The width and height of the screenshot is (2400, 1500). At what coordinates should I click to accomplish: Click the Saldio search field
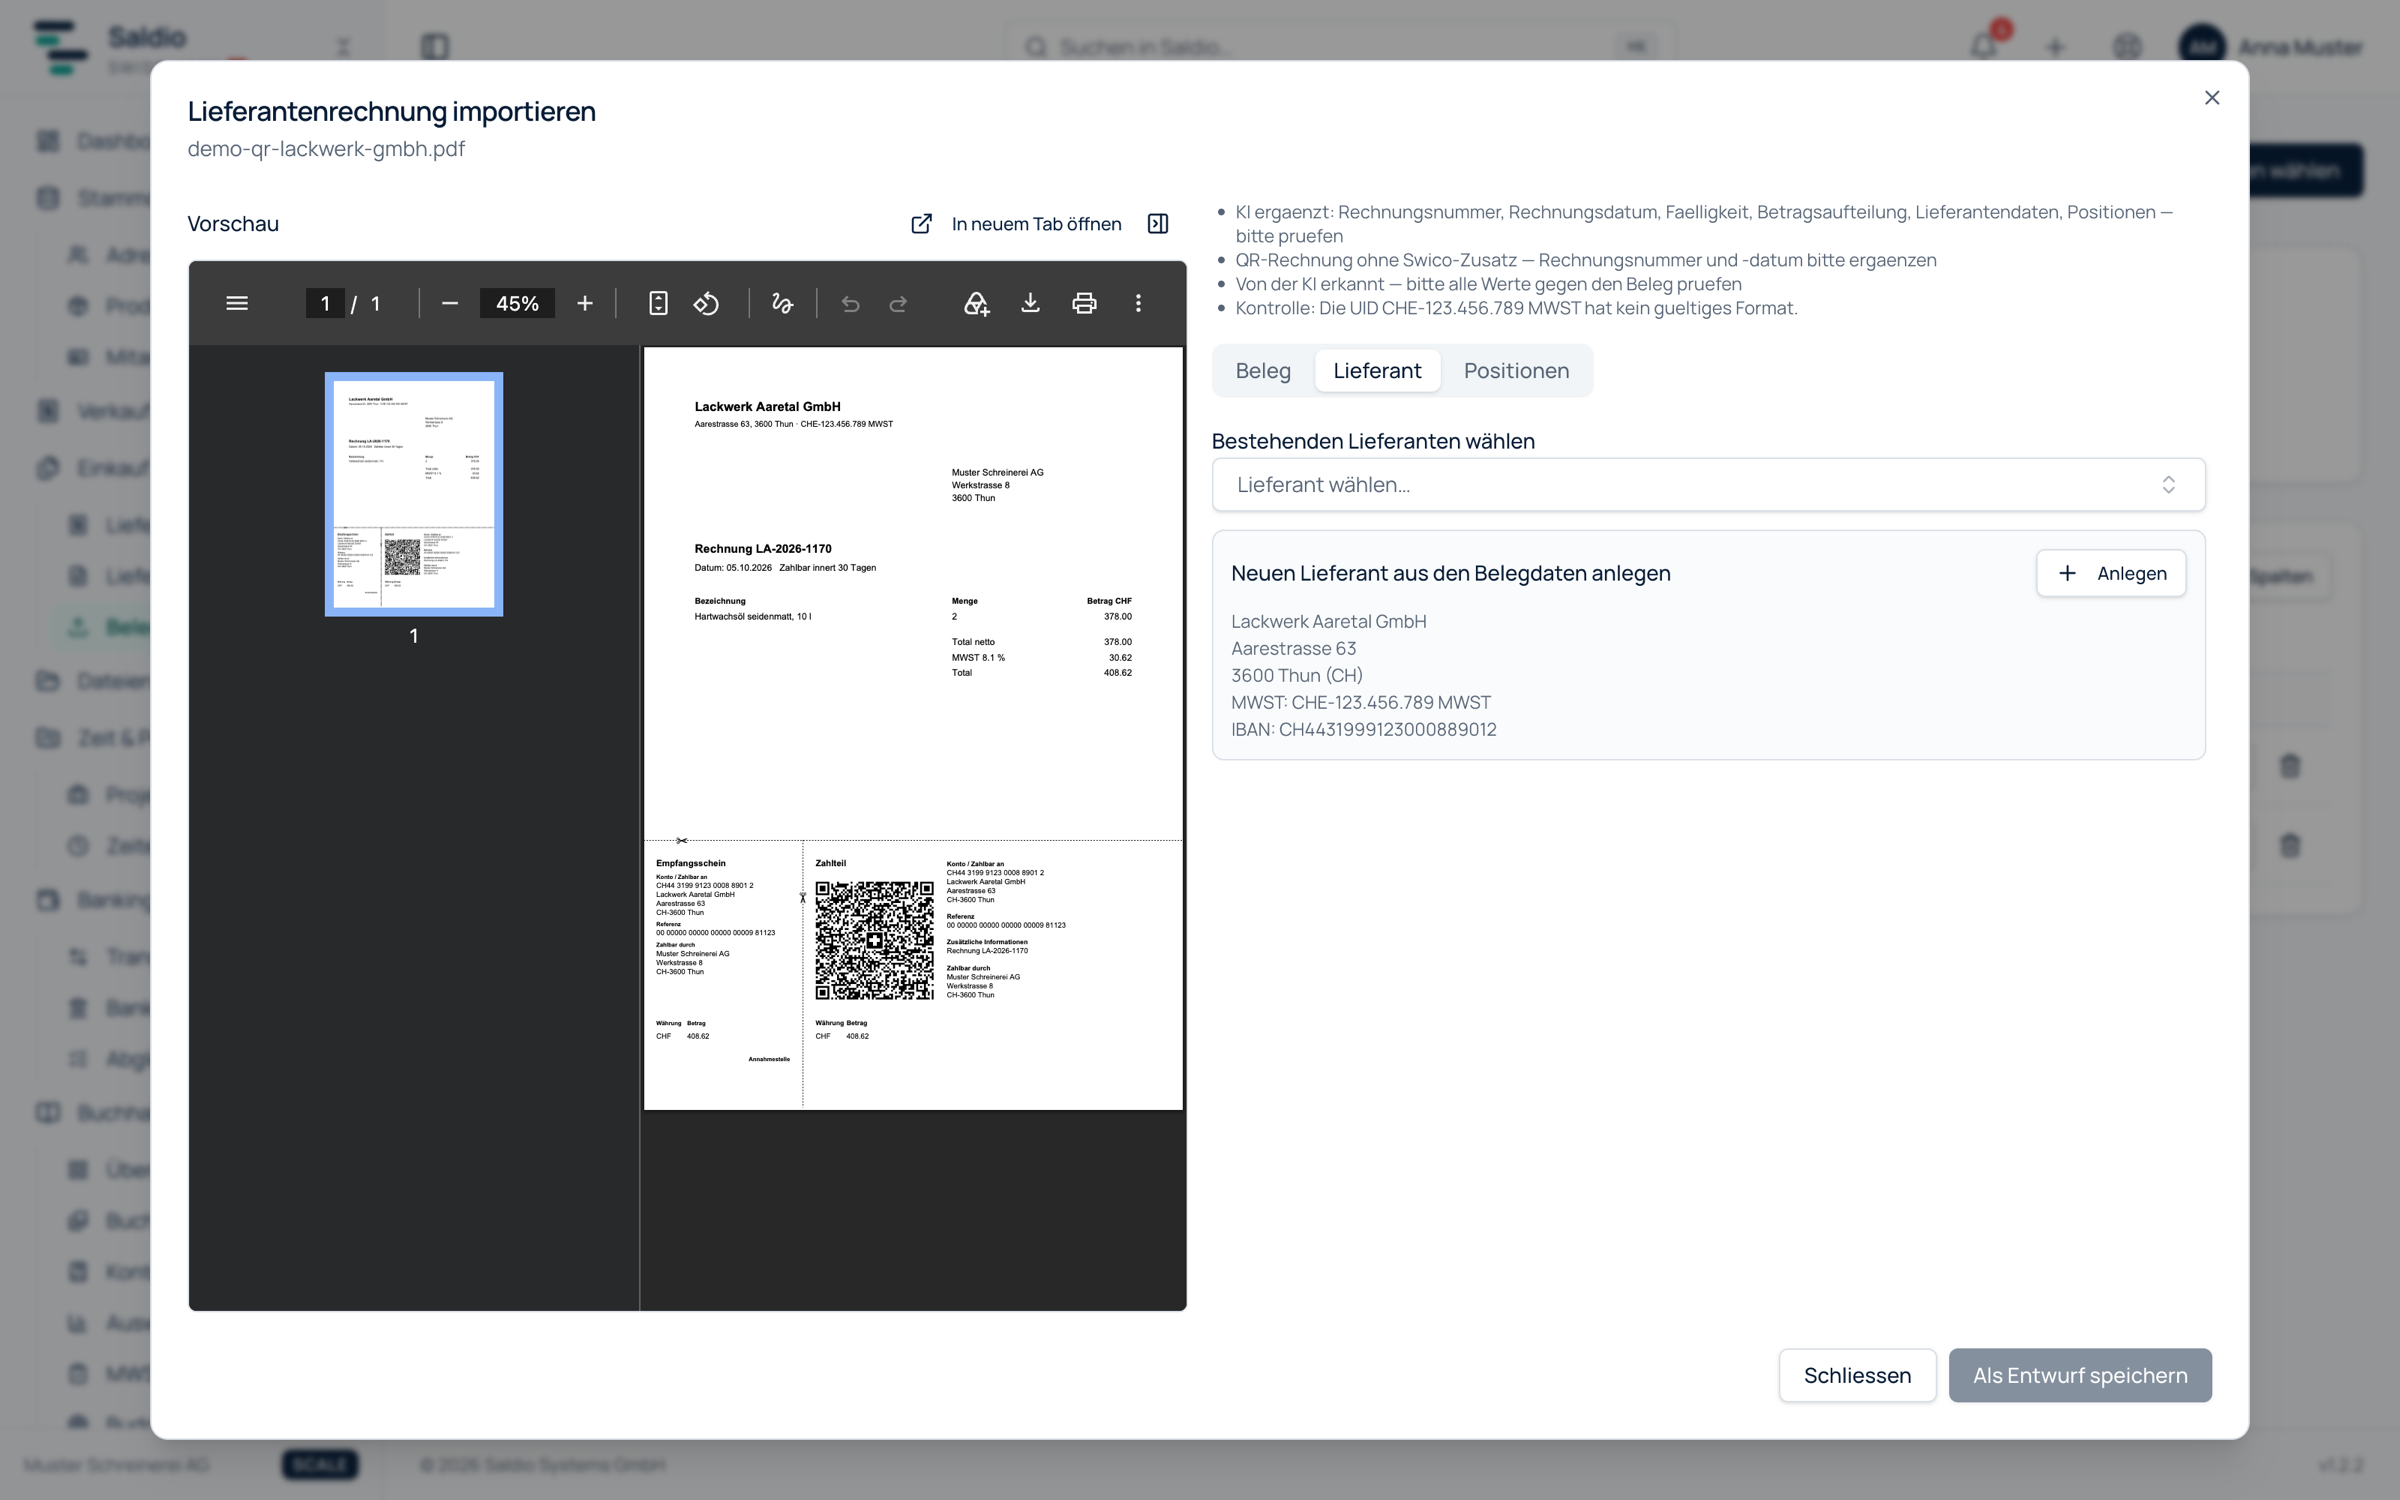tap(1340, 46)
